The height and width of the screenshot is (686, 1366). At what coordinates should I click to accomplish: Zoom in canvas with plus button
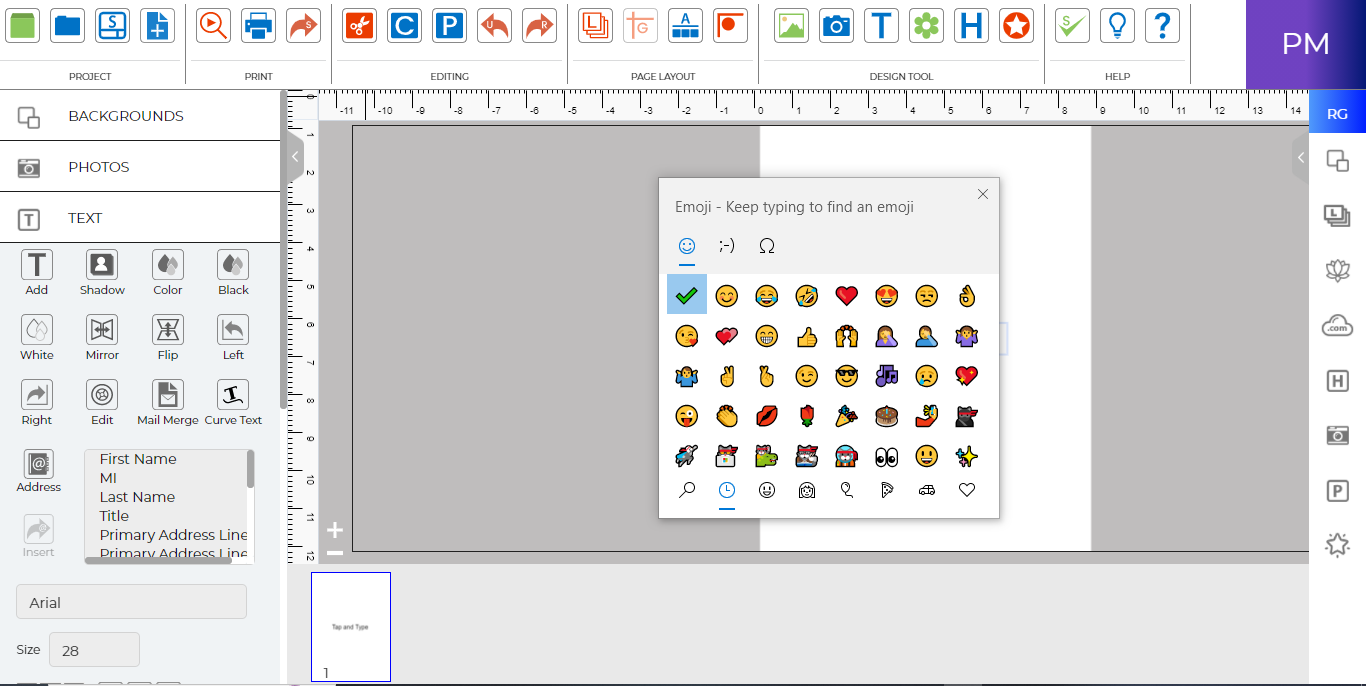tap(335, 530)
